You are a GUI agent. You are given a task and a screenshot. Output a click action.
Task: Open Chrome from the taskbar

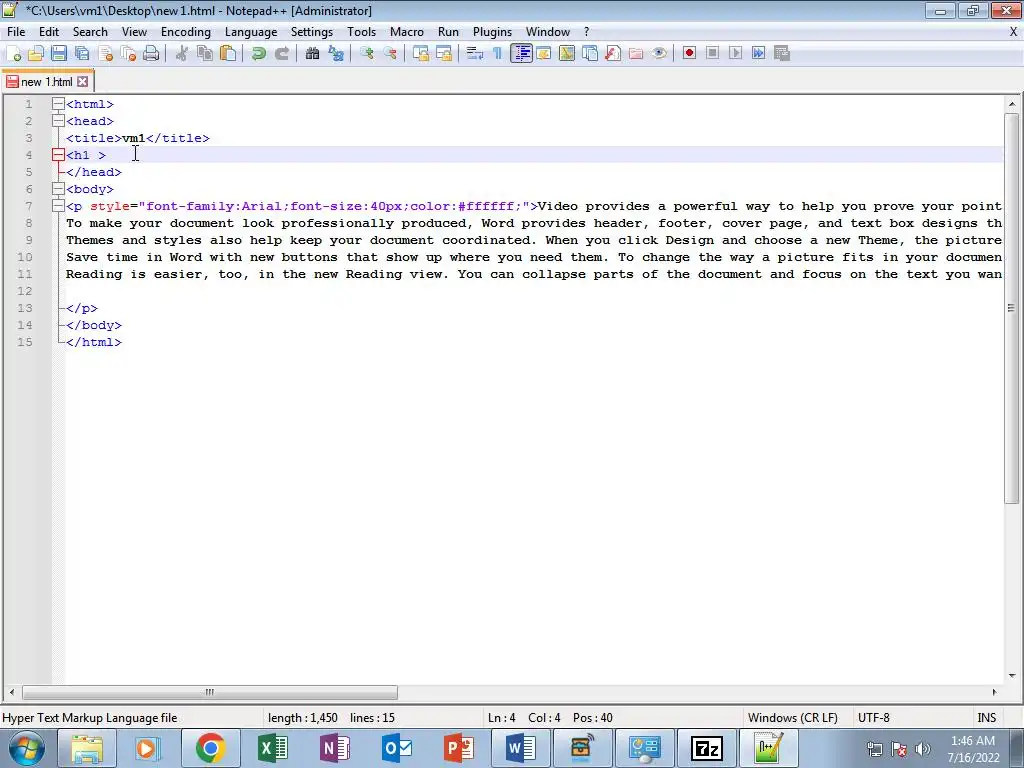210,748
